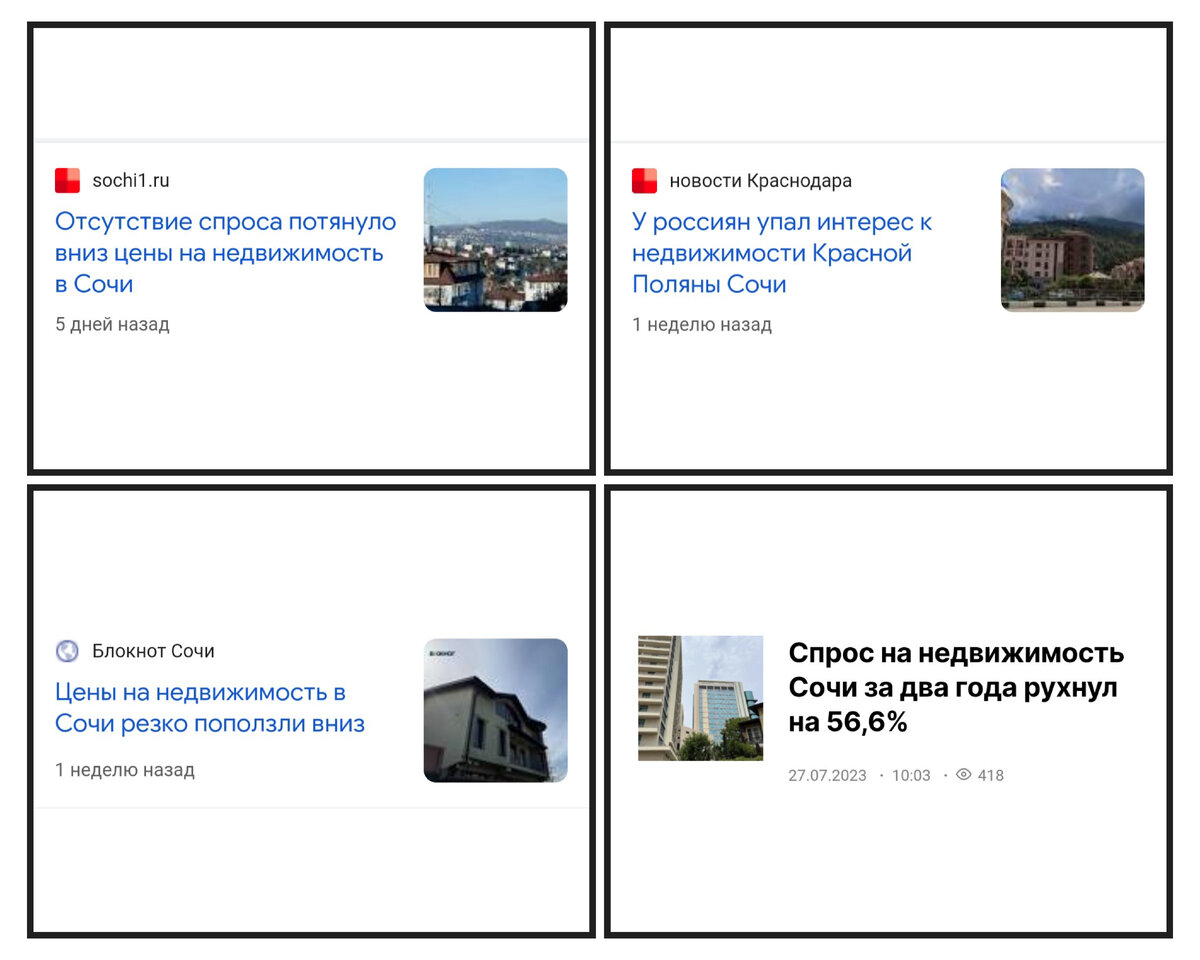The height and width of the screenshot is (960, 1200).
Task: Click the red sochi1.ru favicon icon
Action: tap(67, 181)
